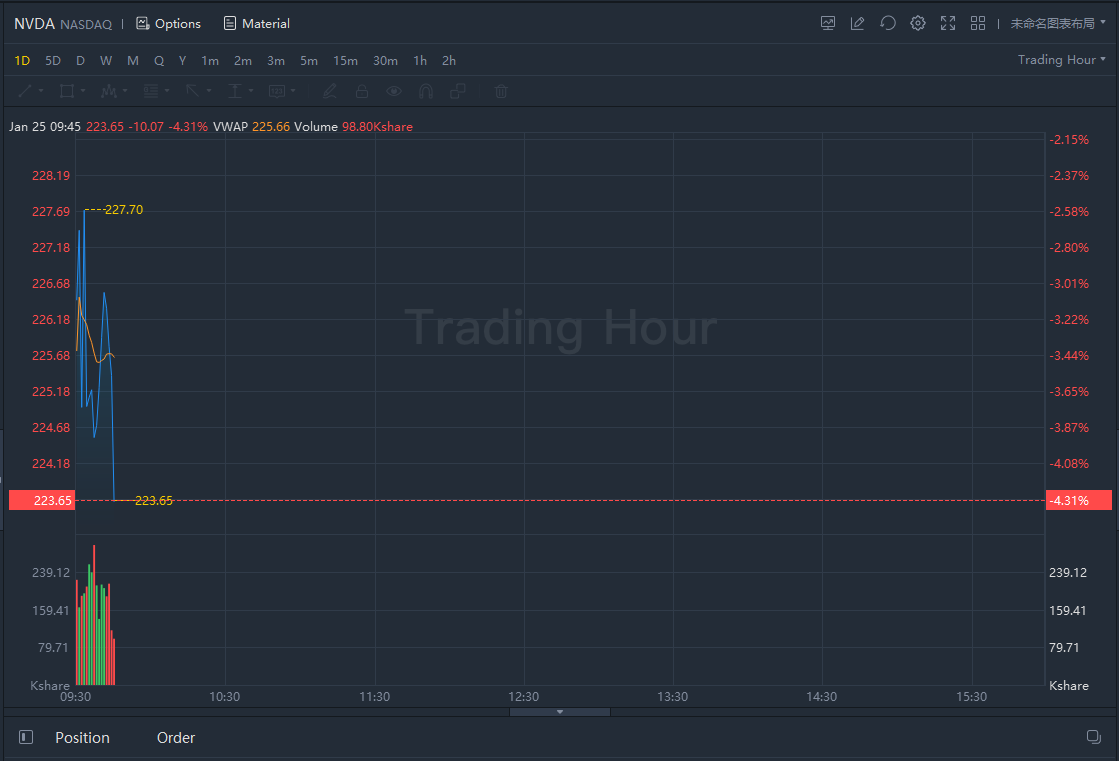Click the NASDAQ exchange label
The height and width of the screenshot is (761, 1119).
86,24
